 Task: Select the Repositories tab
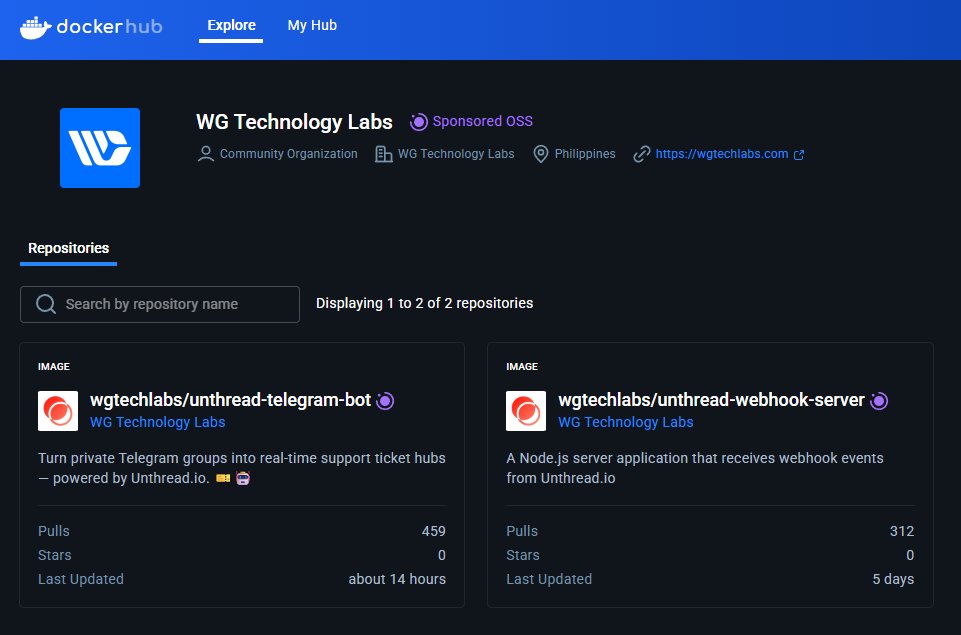coord(69,248)
